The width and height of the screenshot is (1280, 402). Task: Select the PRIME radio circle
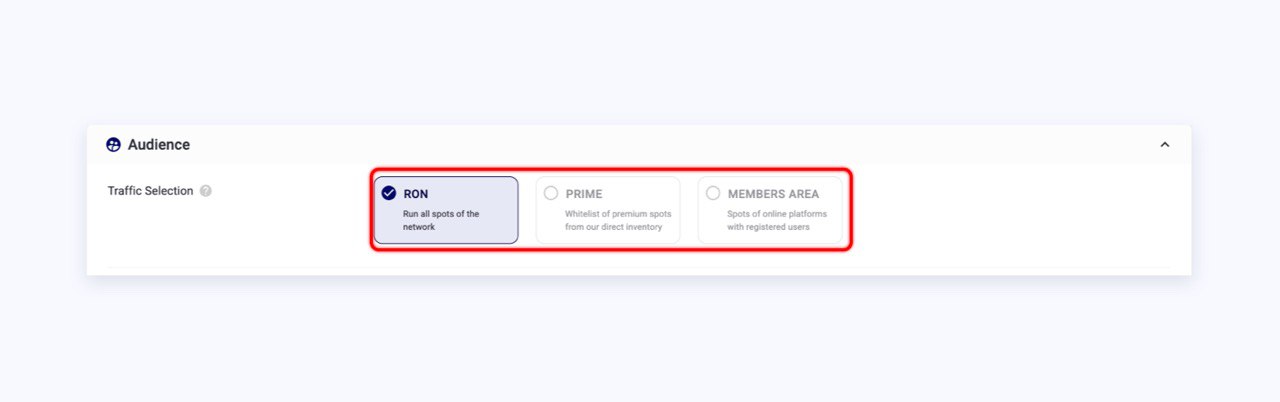click(551, 193)
